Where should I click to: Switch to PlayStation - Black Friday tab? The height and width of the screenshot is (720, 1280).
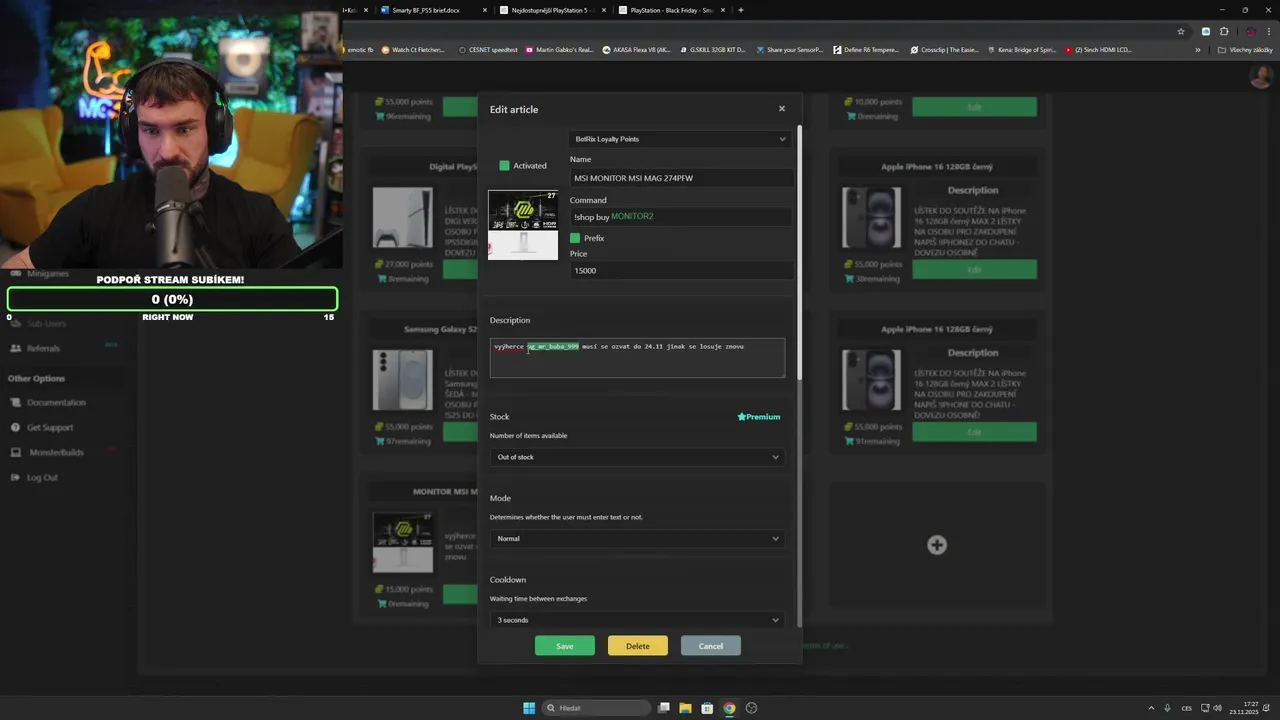tap(672, 10)
